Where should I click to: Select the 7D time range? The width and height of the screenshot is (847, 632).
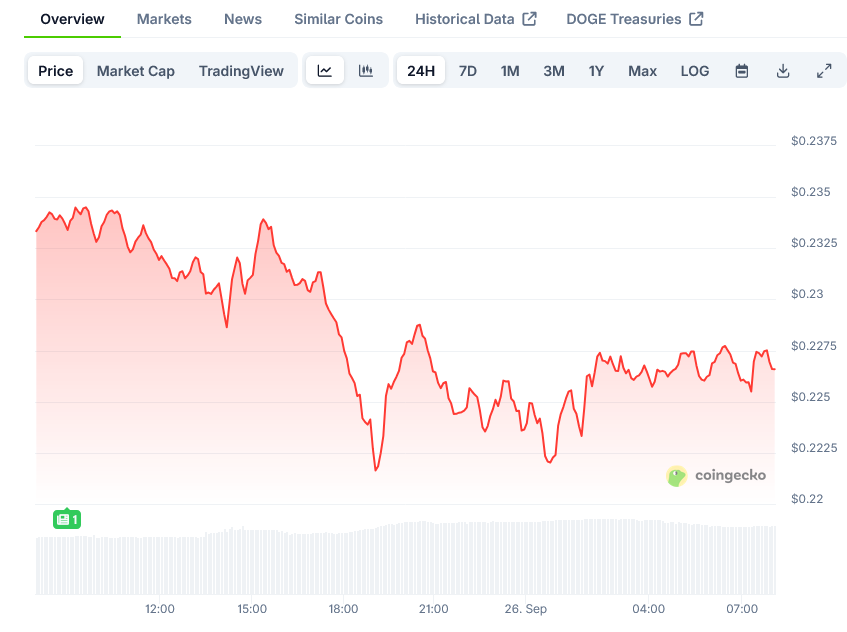468,71
